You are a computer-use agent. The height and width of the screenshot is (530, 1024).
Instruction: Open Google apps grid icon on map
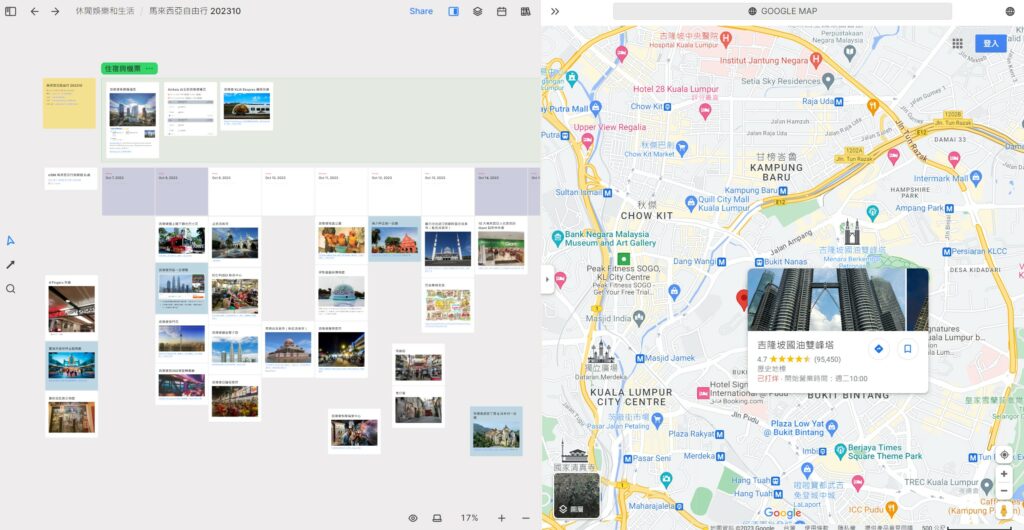(x=957, y=43)
